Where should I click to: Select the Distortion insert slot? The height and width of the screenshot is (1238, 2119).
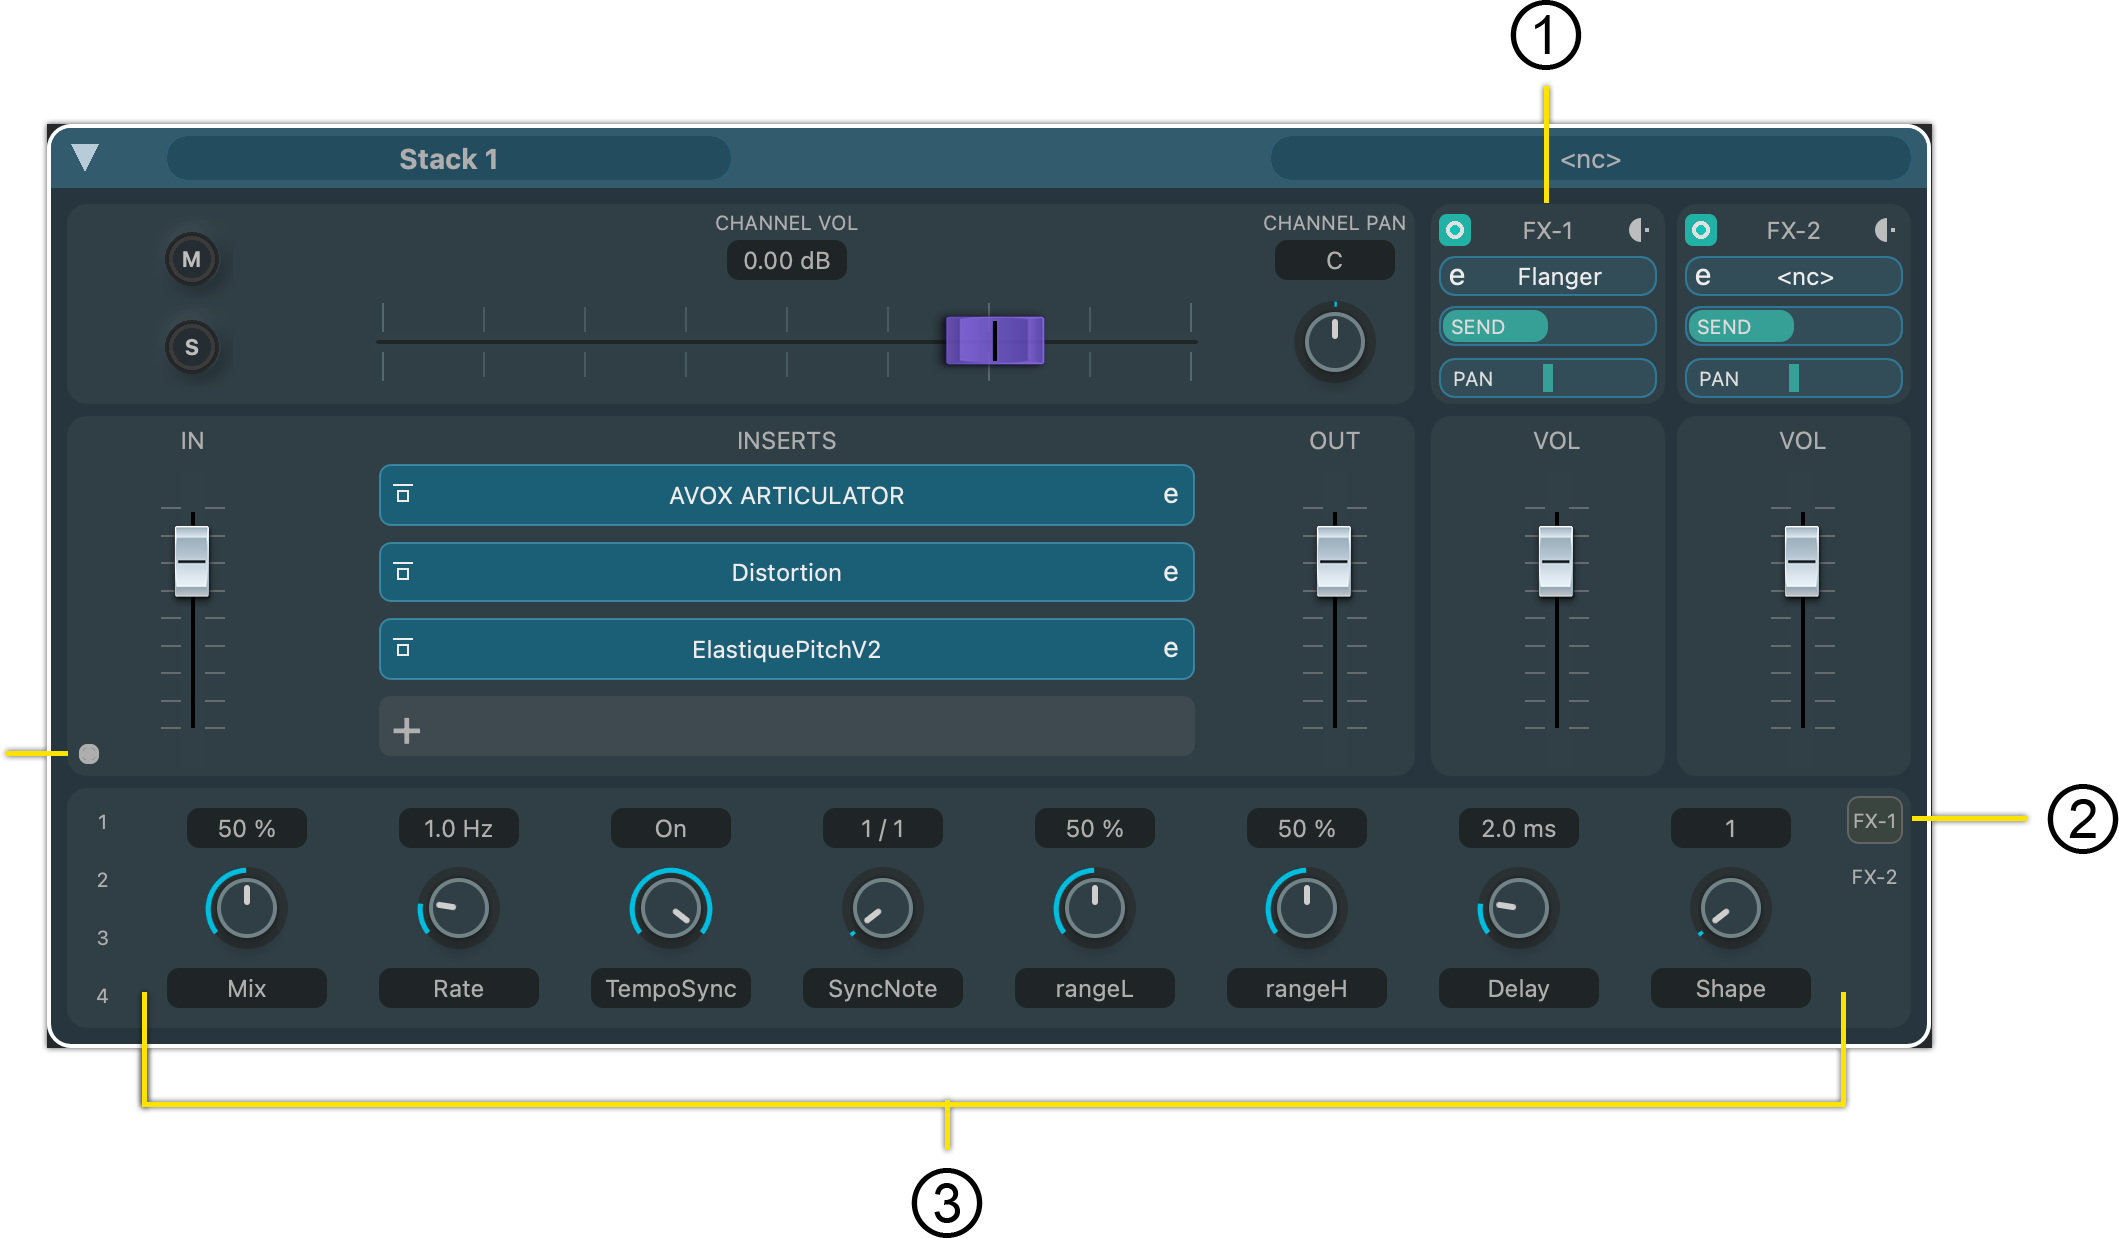pyautogui.click(x=786, y=573)
